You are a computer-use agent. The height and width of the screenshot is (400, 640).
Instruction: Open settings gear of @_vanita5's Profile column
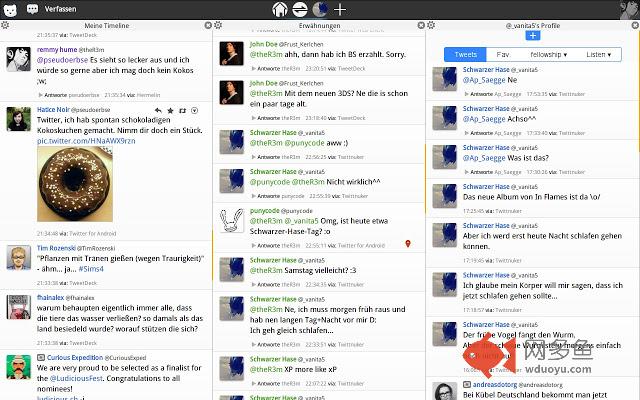click(x=431, y=25)
